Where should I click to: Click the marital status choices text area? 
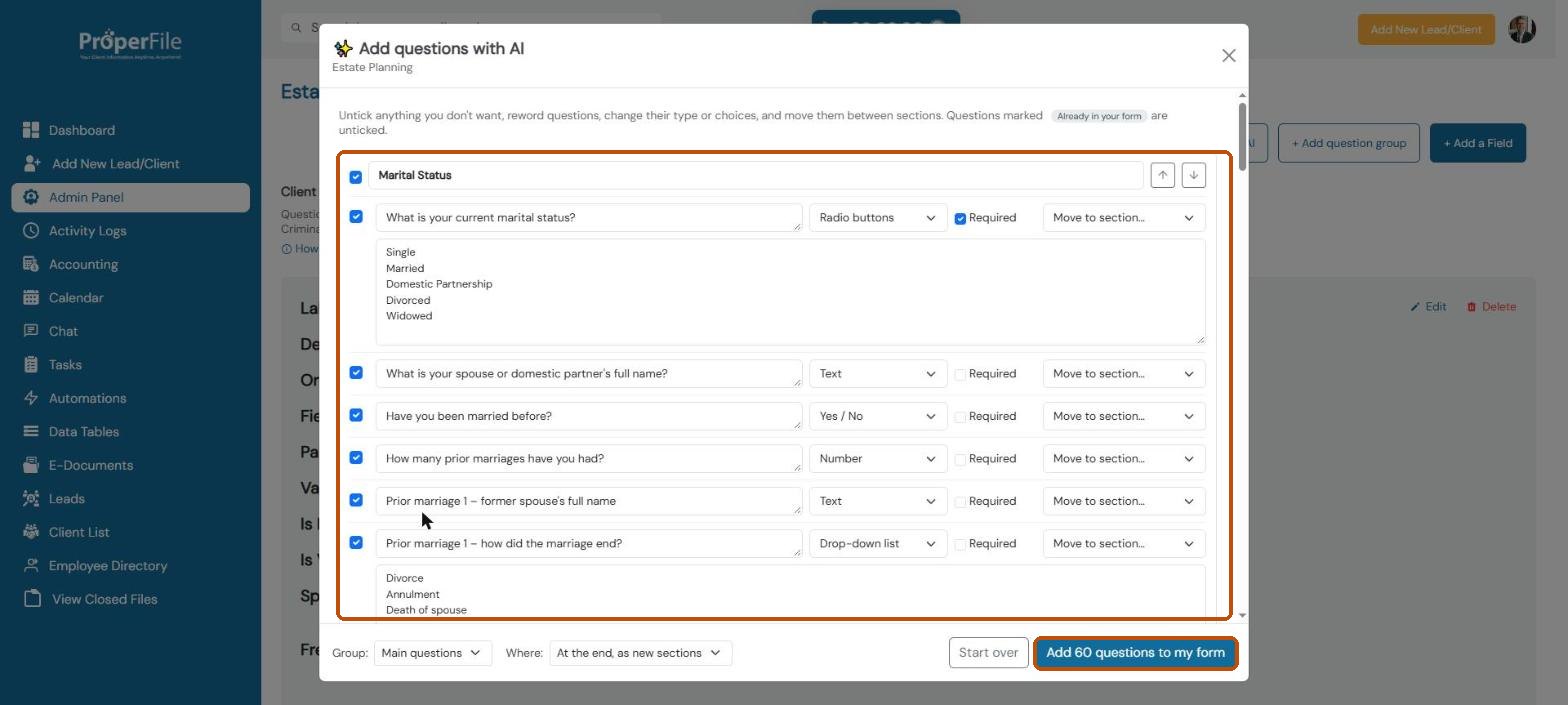[790, 292]
